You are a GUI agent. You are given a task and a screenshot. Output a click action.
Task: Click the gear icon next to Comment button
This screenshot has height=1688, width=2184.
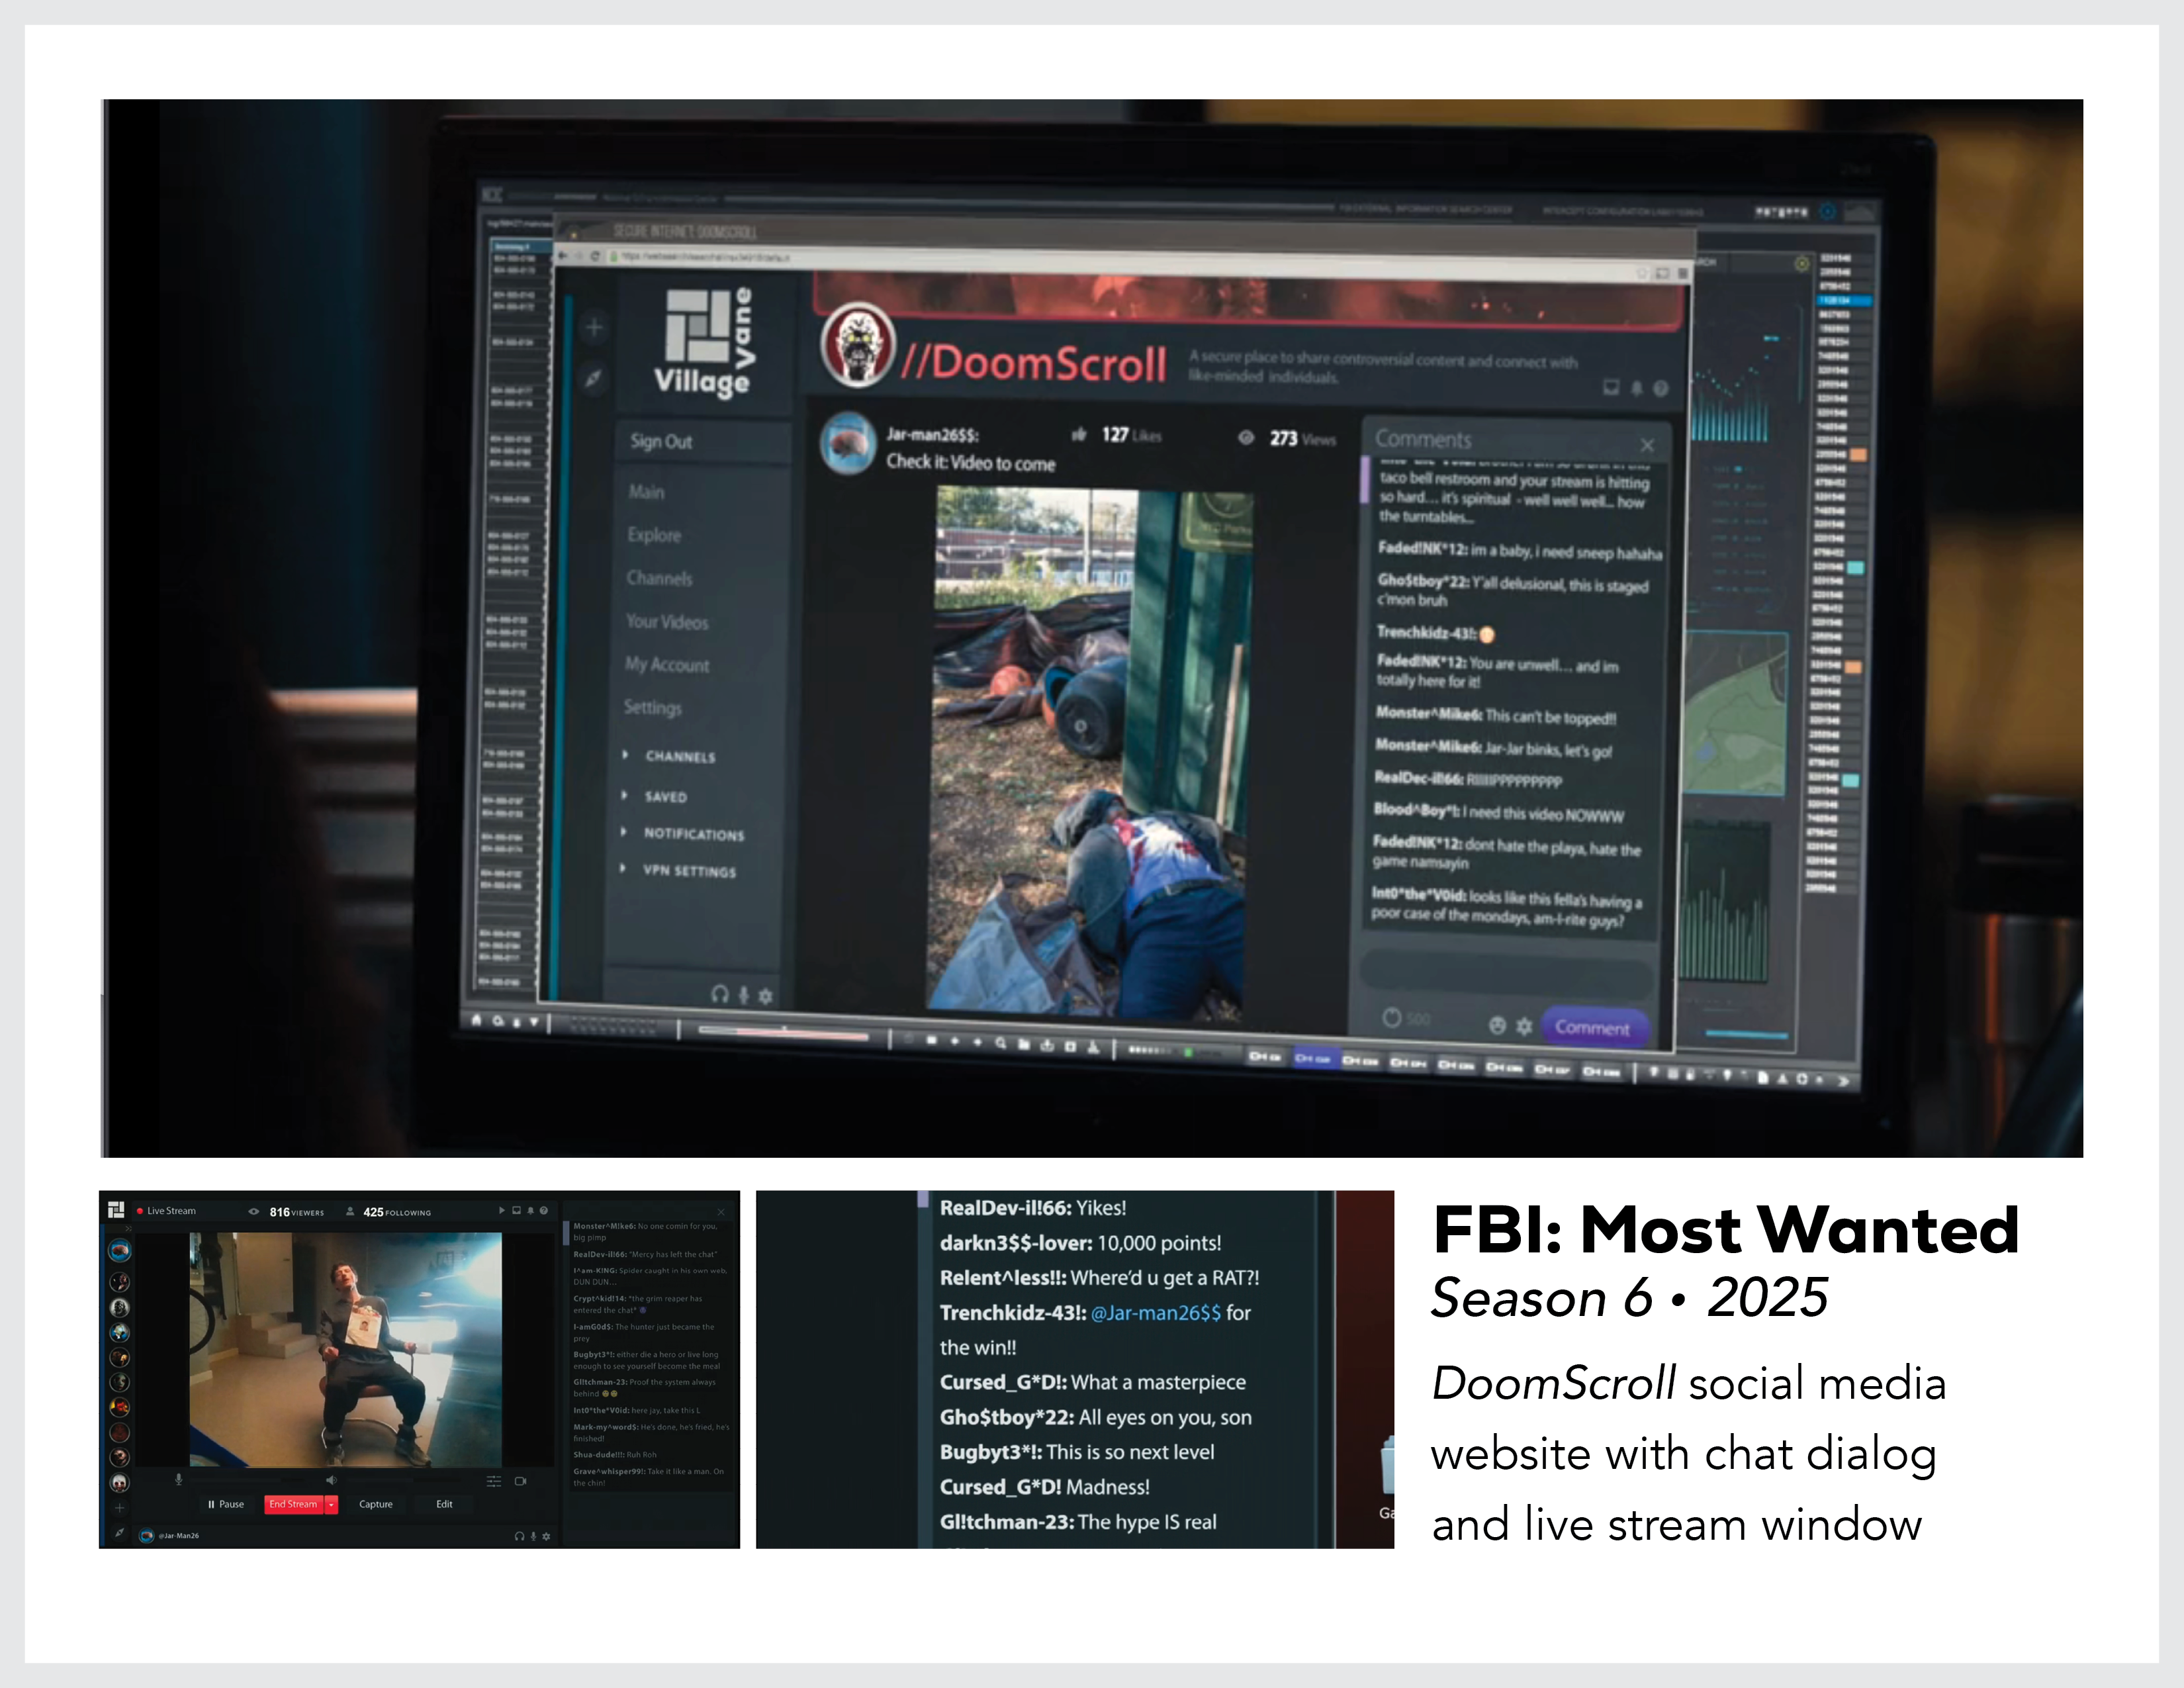point(1524,1026)
